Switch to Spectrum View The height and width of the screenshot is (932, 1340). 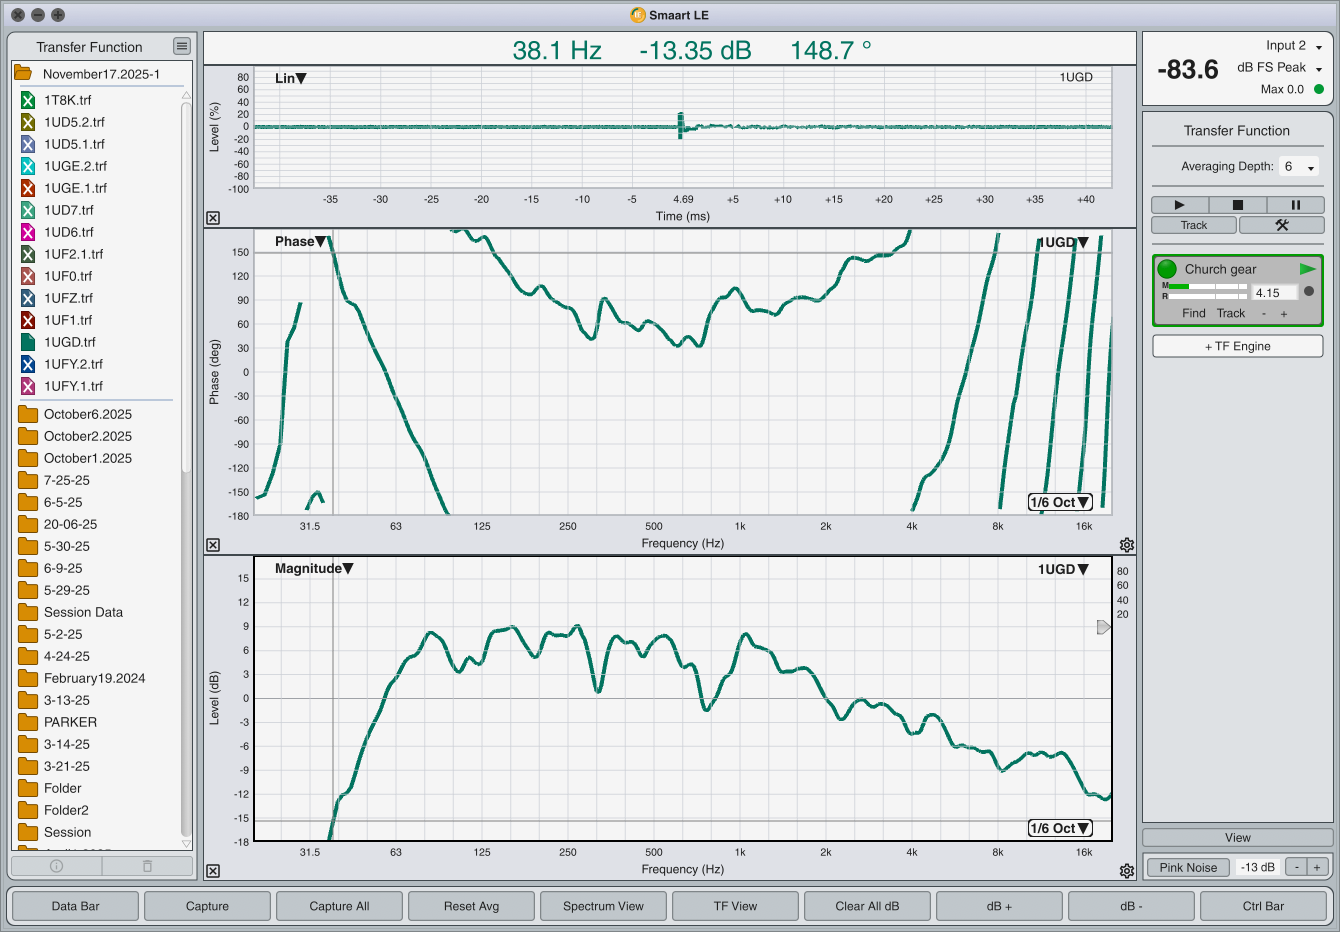(603, 906)
